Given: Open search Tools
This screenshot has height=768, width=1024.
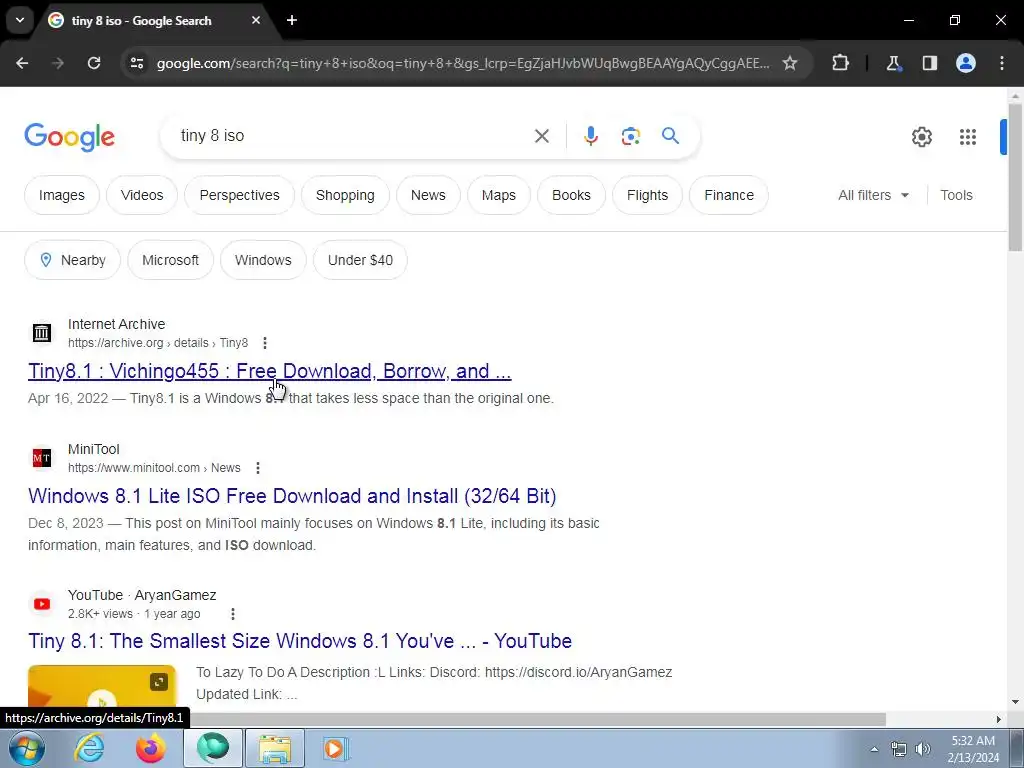Looking at the screenshot, I should point(956,195).
